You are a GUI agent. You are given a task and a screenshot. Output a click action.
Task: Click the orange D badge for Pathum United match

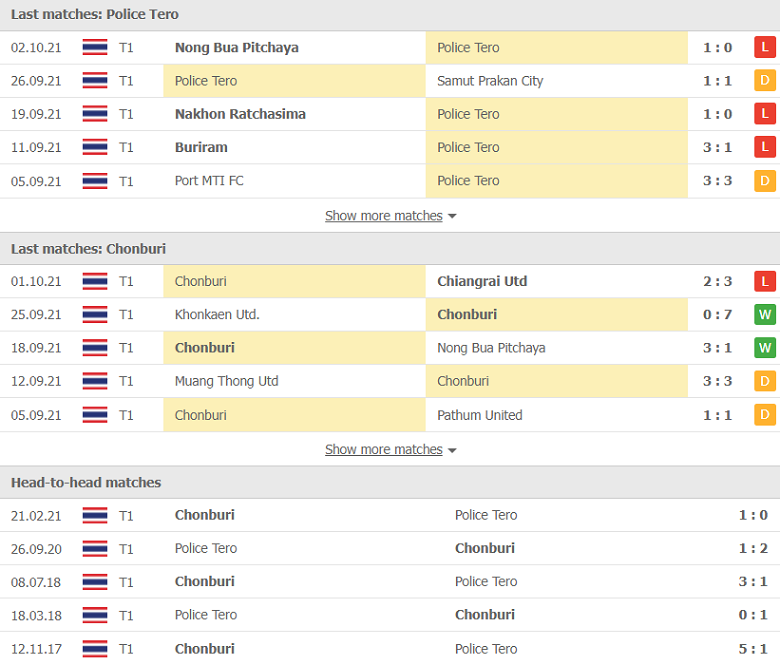[x=765, y=415]
